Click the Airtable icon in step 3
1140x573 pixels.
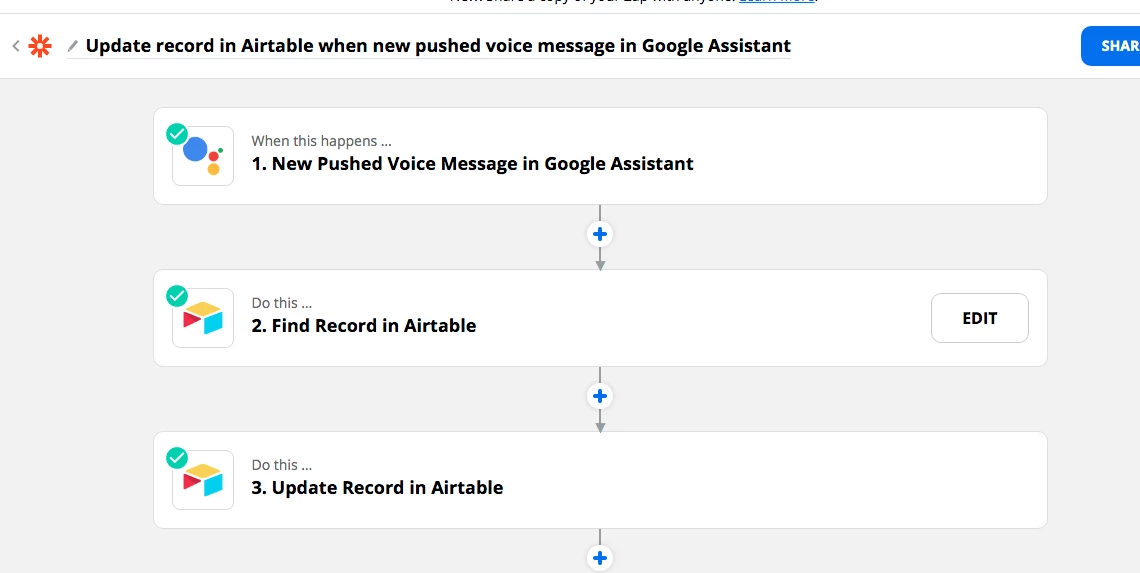click(203, 480)
